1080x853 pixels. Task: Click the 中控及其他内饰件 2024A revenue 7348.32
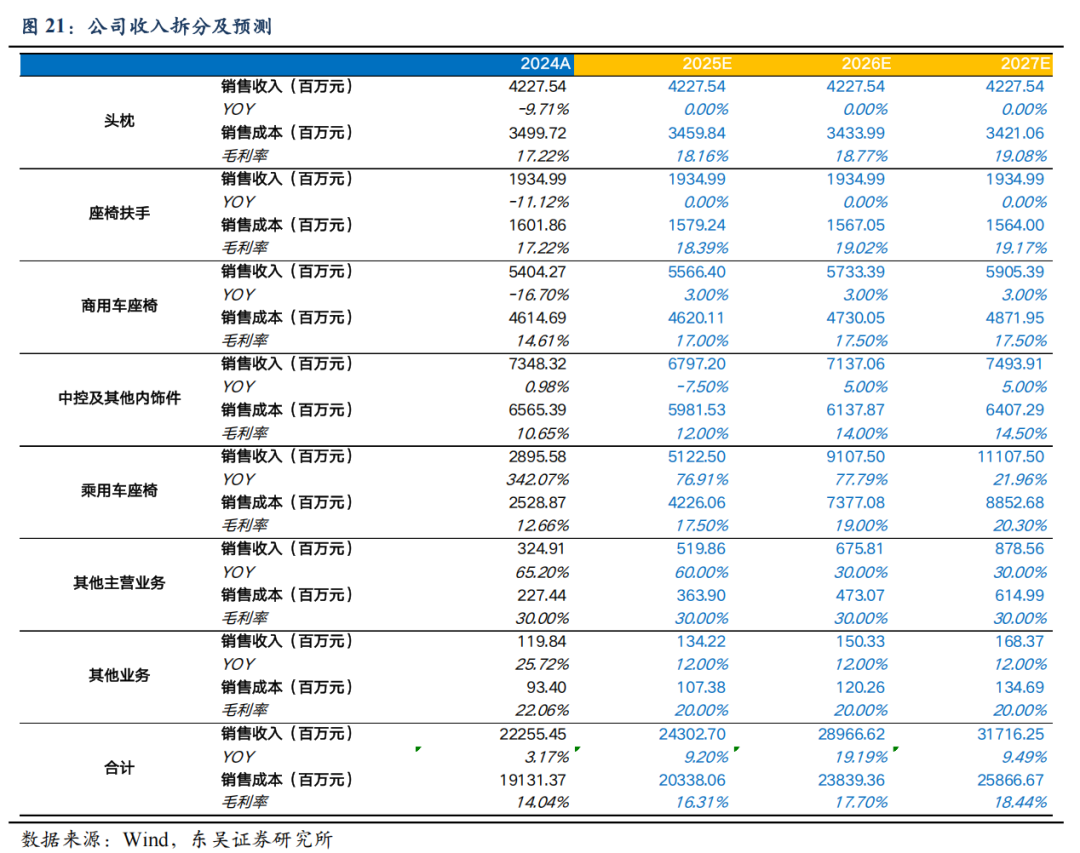(537, 364)
